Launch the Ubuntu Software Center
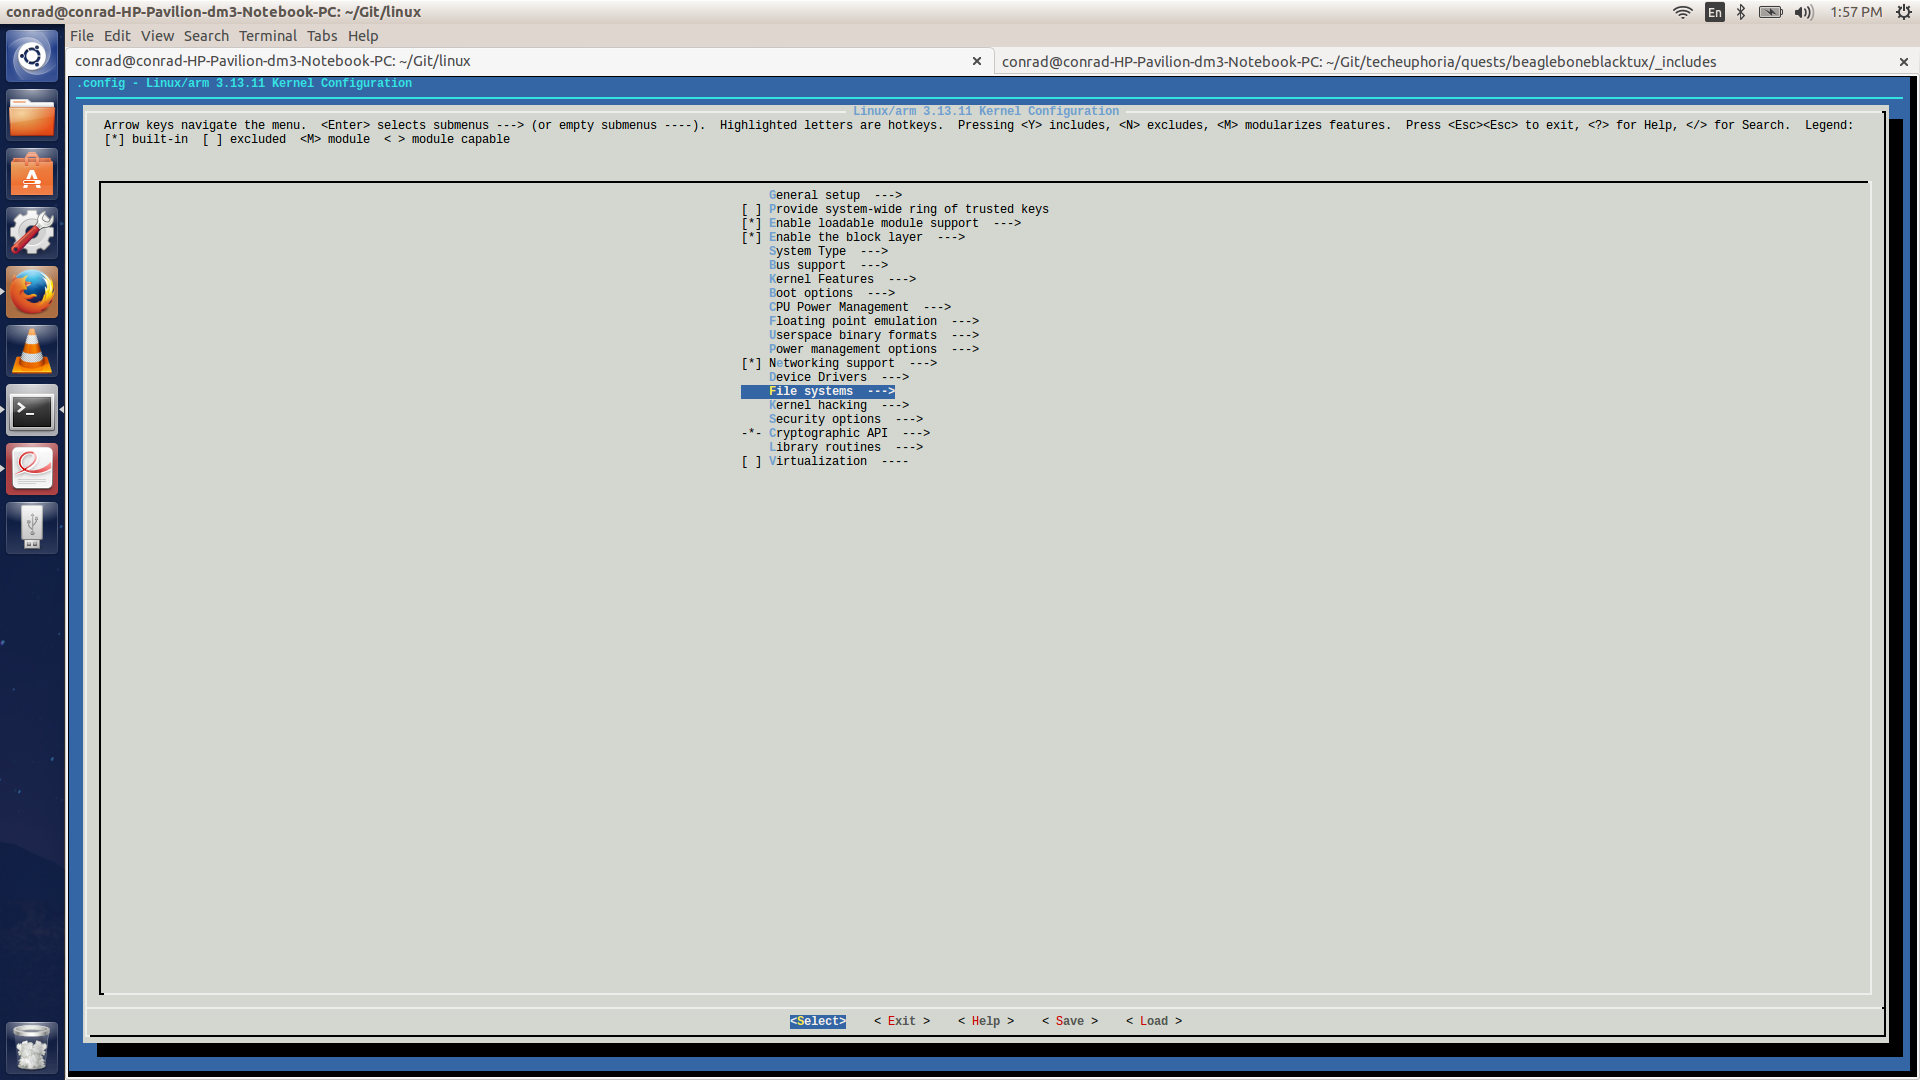This screenshot has height=1080, width=1920. point(33,173)
